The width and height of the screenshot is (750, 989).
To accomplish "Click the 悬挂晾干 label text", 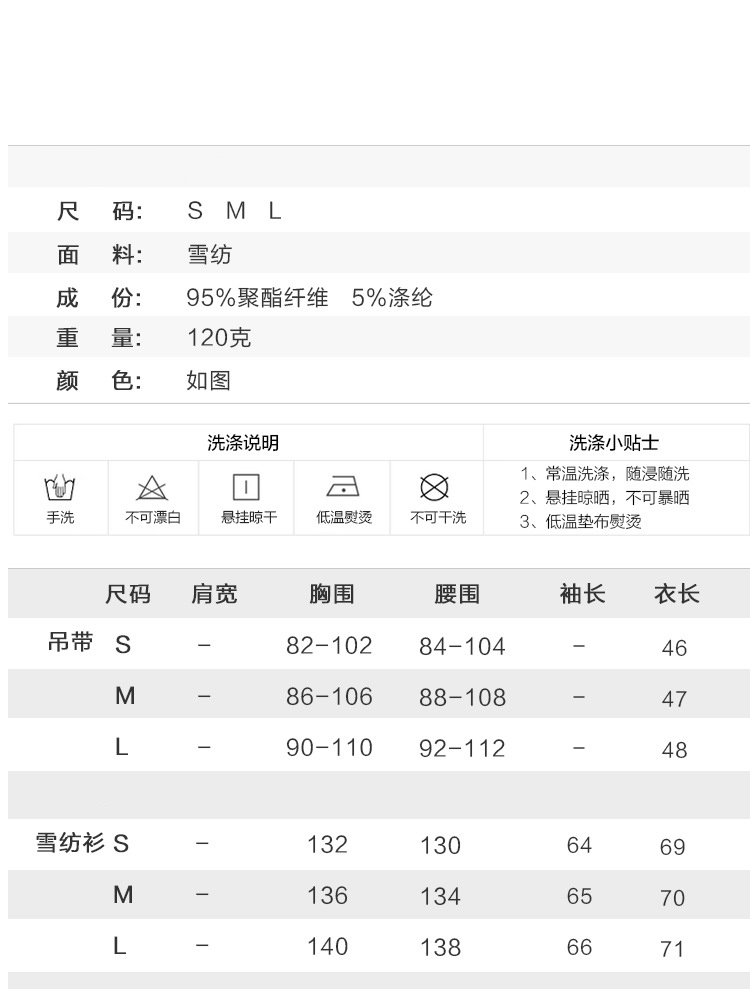I will 249,518.
